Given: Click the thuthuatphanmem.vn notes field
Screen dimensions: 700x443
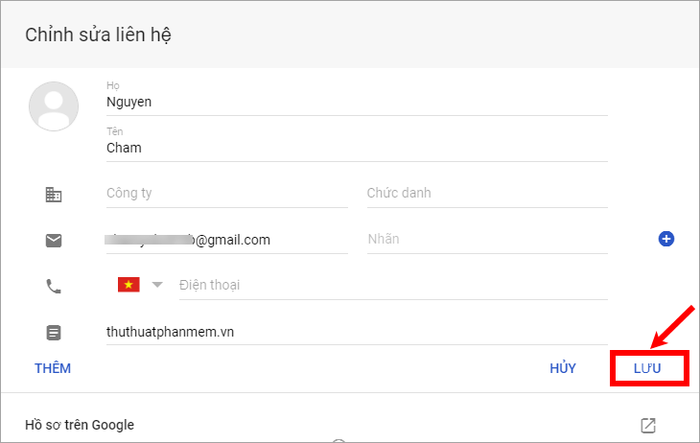Looking at the screenshot, I should coord(357,332).
